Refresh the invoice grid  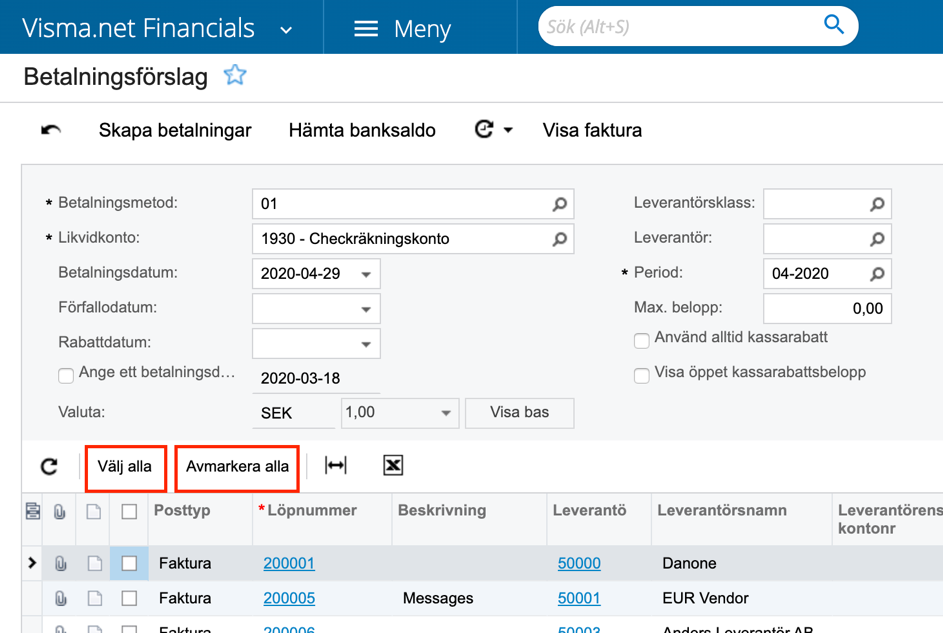[x=49, y=466]
